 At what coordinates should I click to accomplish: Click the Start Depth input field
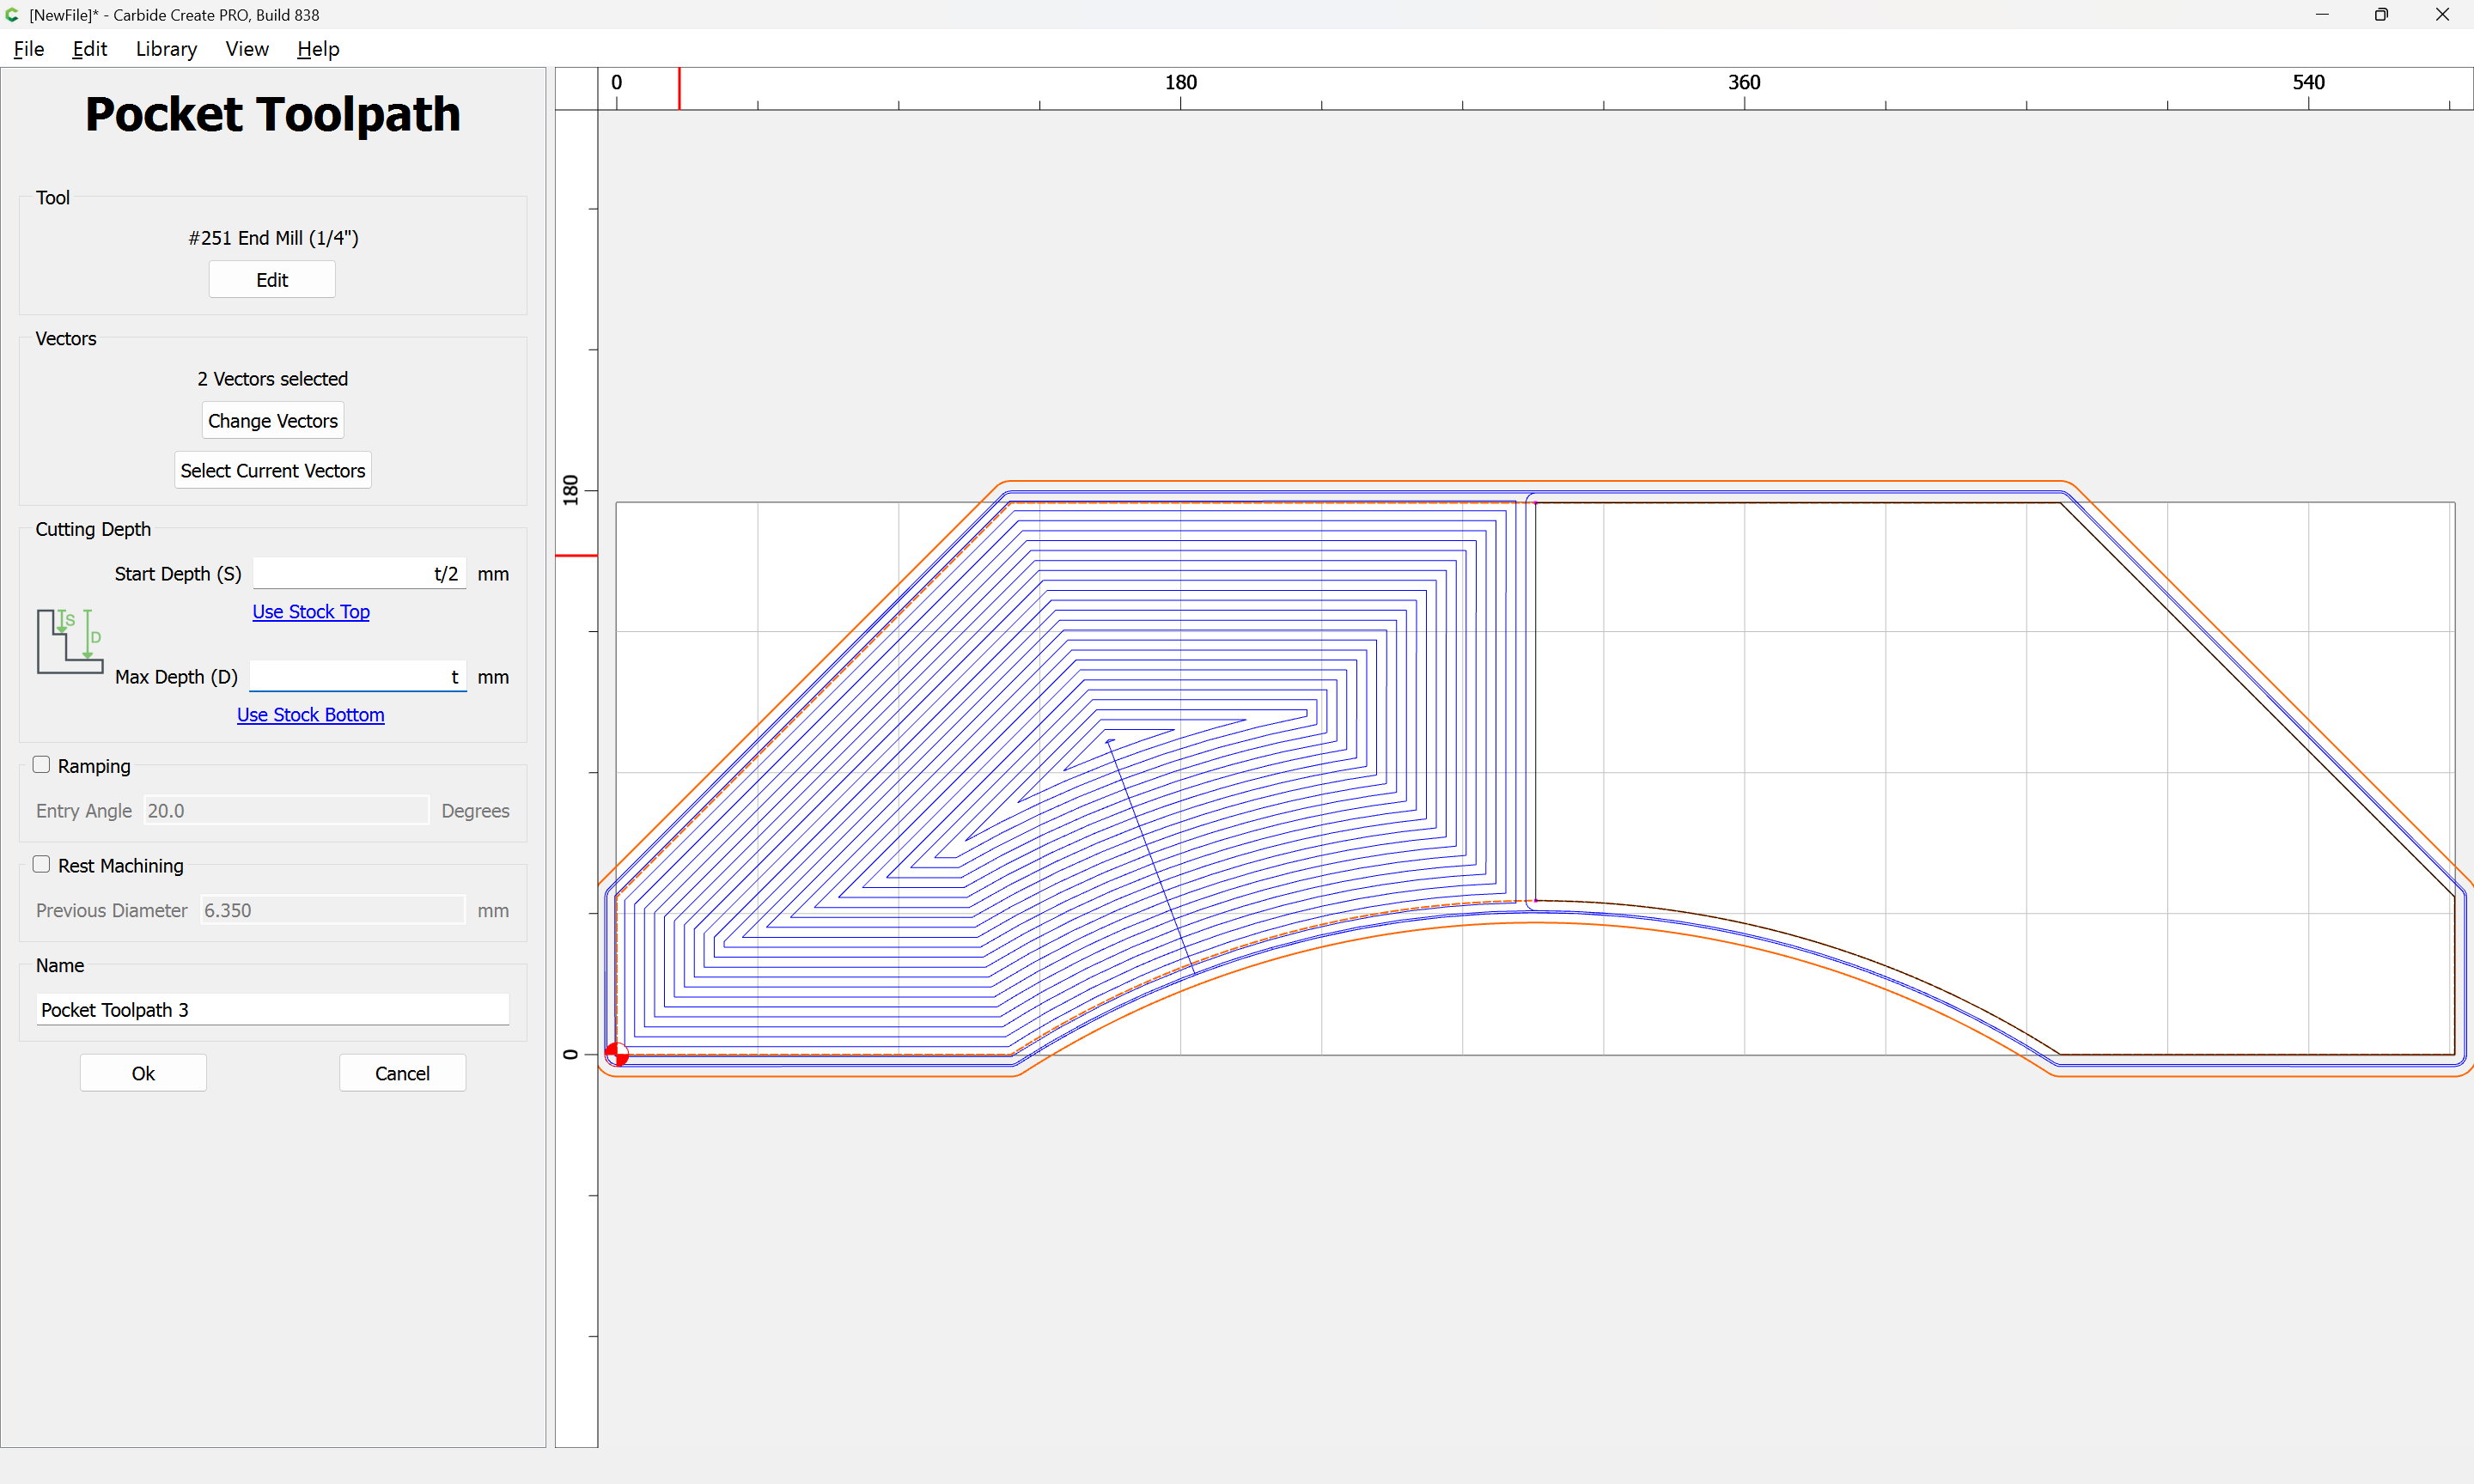[x=359, y=574]
